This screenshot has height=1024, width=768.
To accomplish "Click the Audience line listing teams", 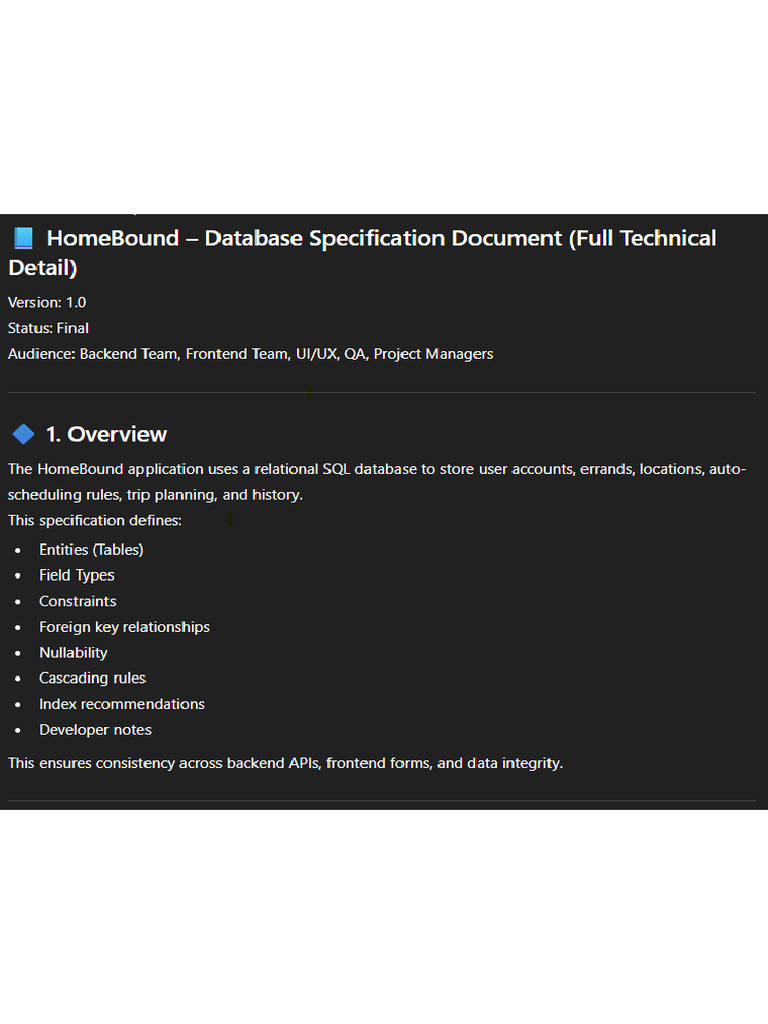I will [x=251, y=354].
